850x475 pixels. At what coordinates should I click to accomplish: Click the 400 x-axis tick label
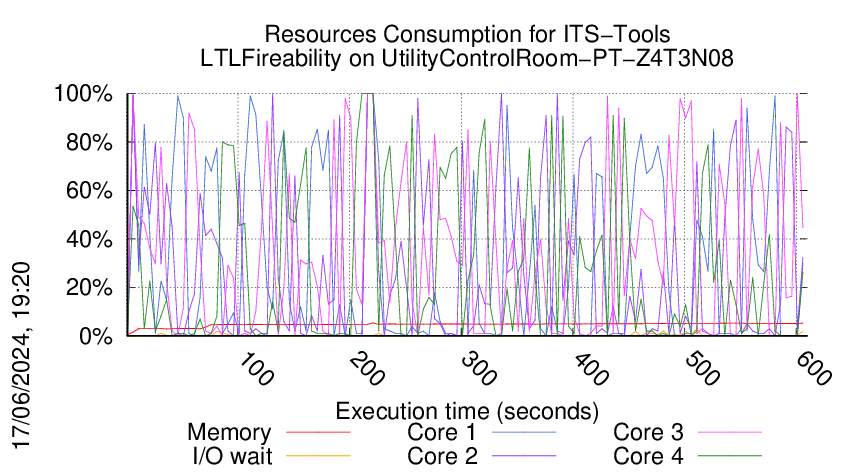[x=591, y=369]
